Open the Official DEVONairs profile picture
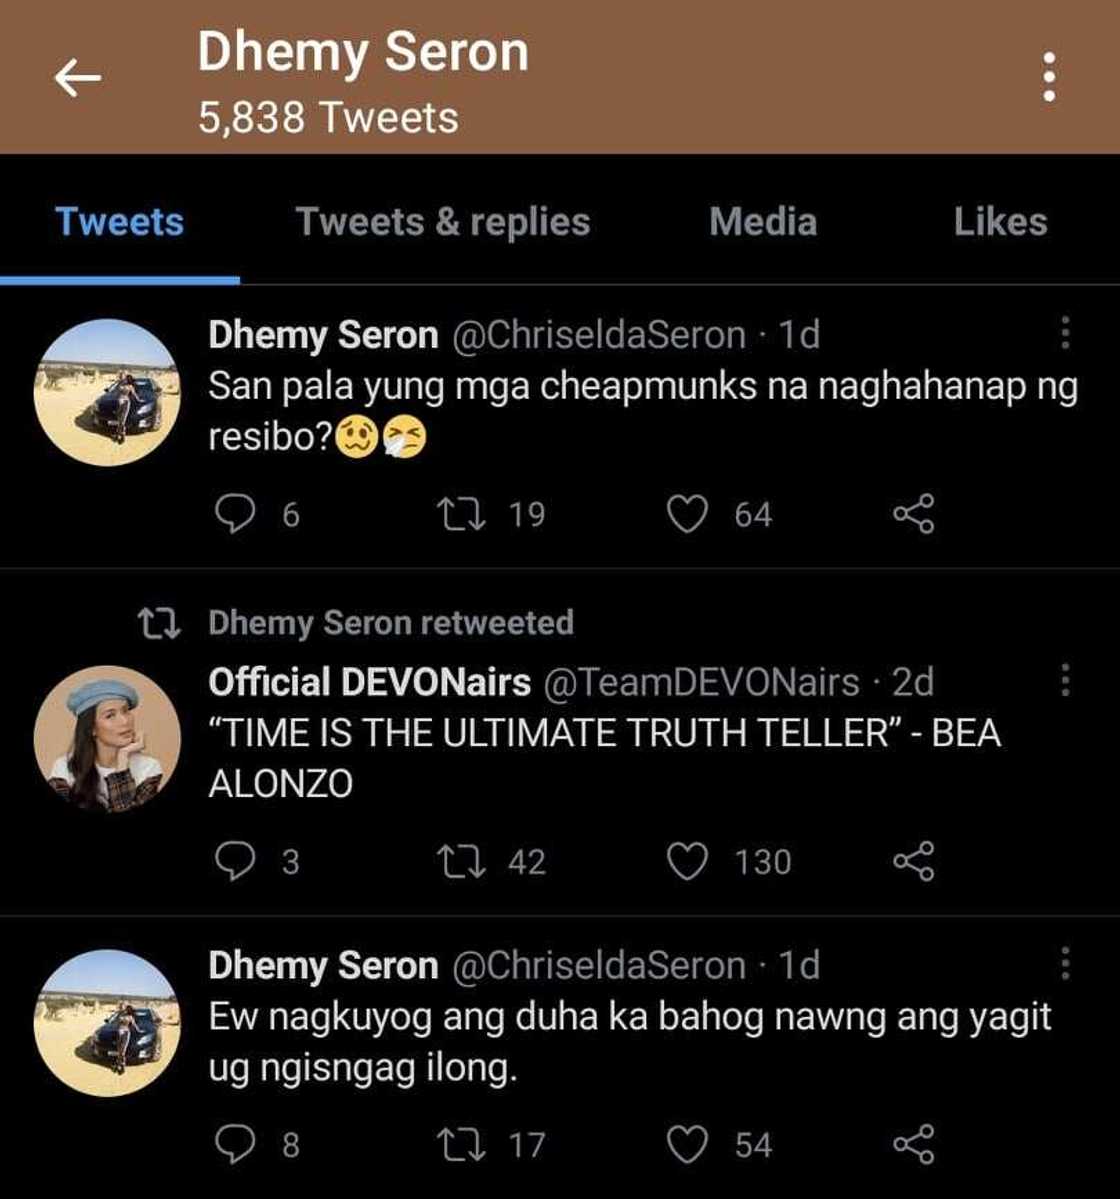This screenshot has height=1199, width=1120. click(x=107, y=739)
